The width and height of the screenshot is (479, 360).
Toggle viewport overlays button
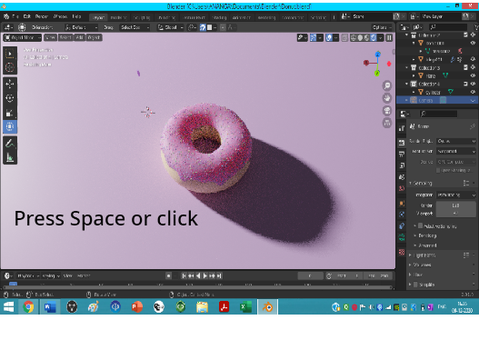[329, 38]
